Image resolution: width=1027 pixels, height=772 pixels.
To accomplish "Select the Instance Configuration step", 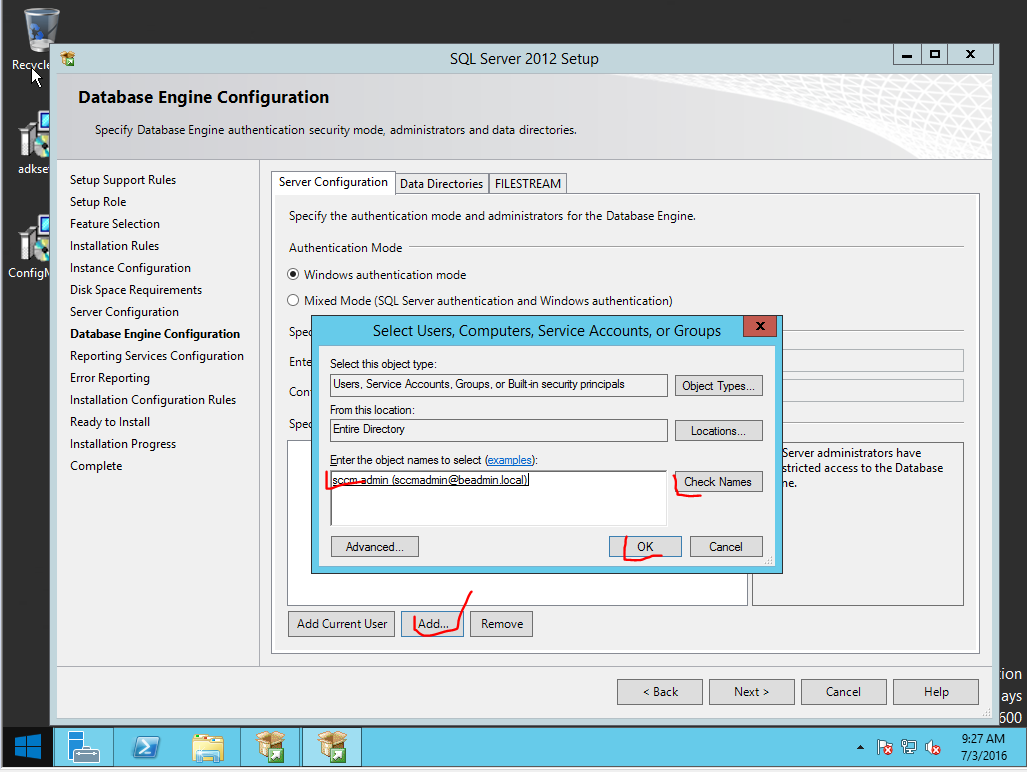I will 130,268.
